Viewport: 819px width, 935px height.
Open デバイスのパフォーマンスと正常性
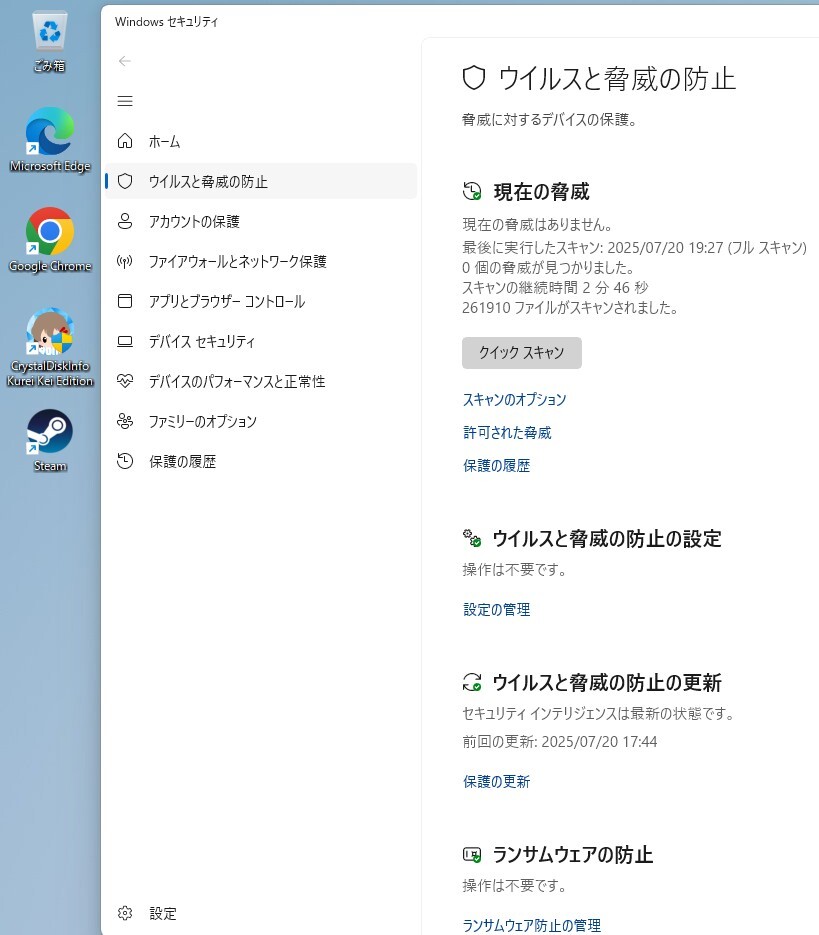coord(261,381)
